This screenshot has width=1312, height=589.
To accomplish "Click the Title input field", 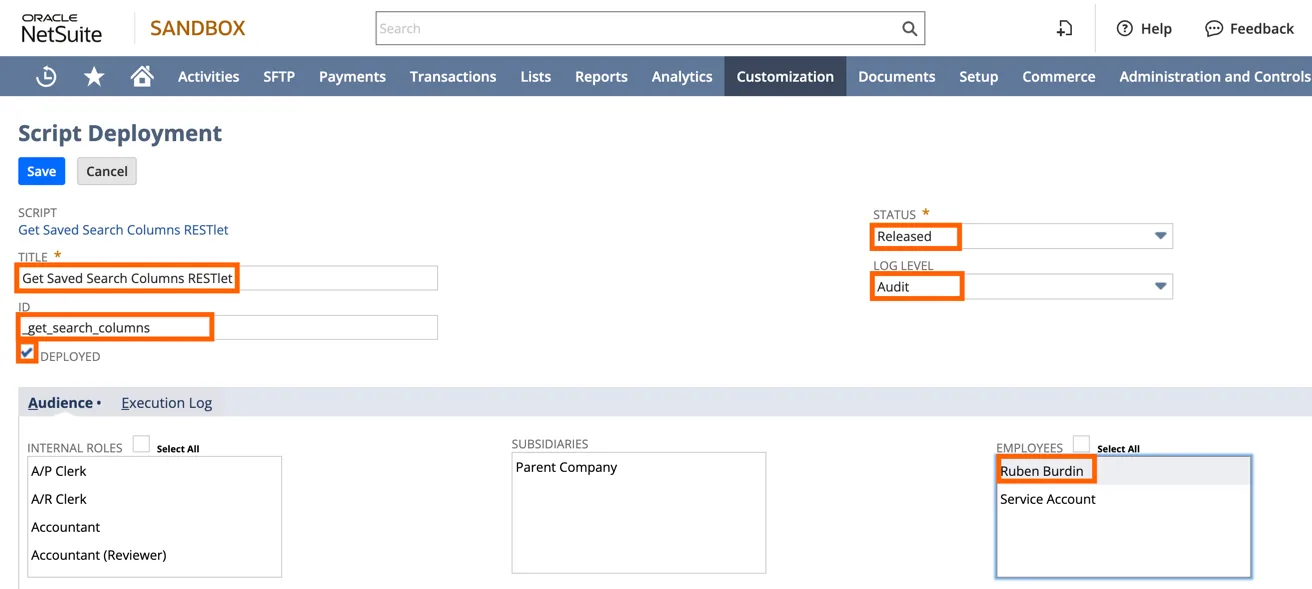I will pos(228,278).
